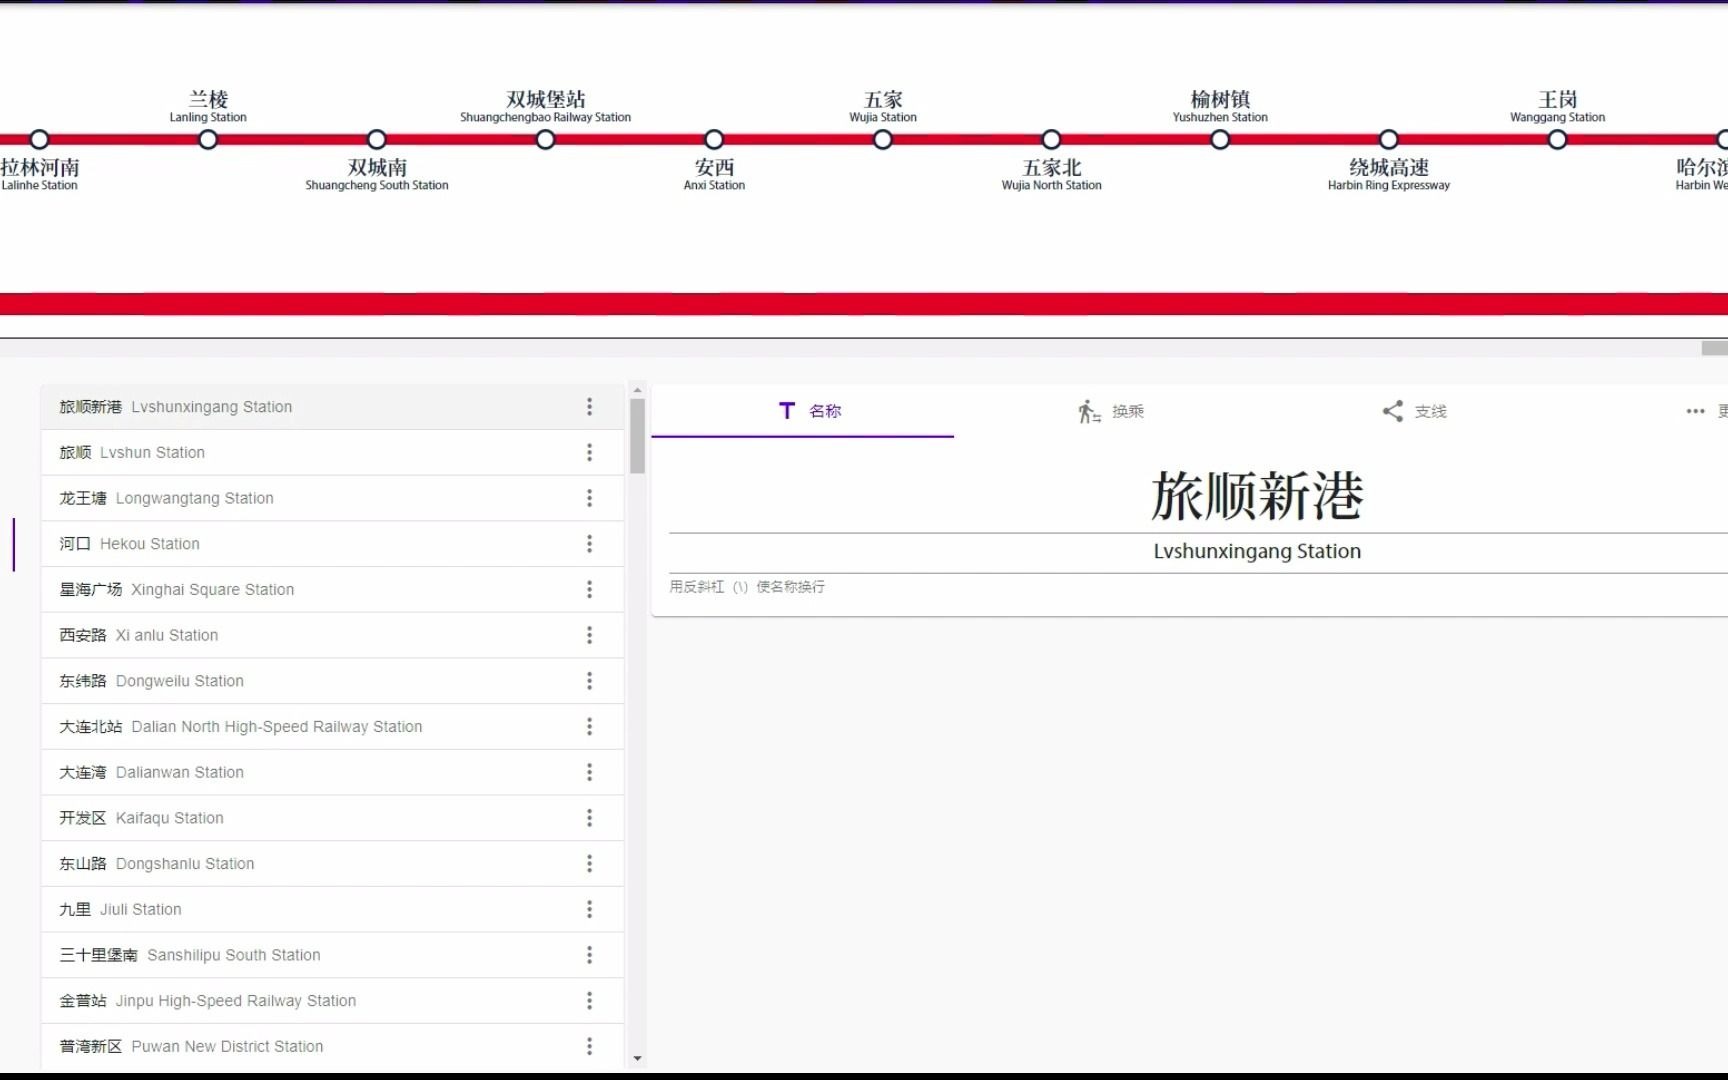Click the 安西 Anxi Station marker

click(714, 139)
